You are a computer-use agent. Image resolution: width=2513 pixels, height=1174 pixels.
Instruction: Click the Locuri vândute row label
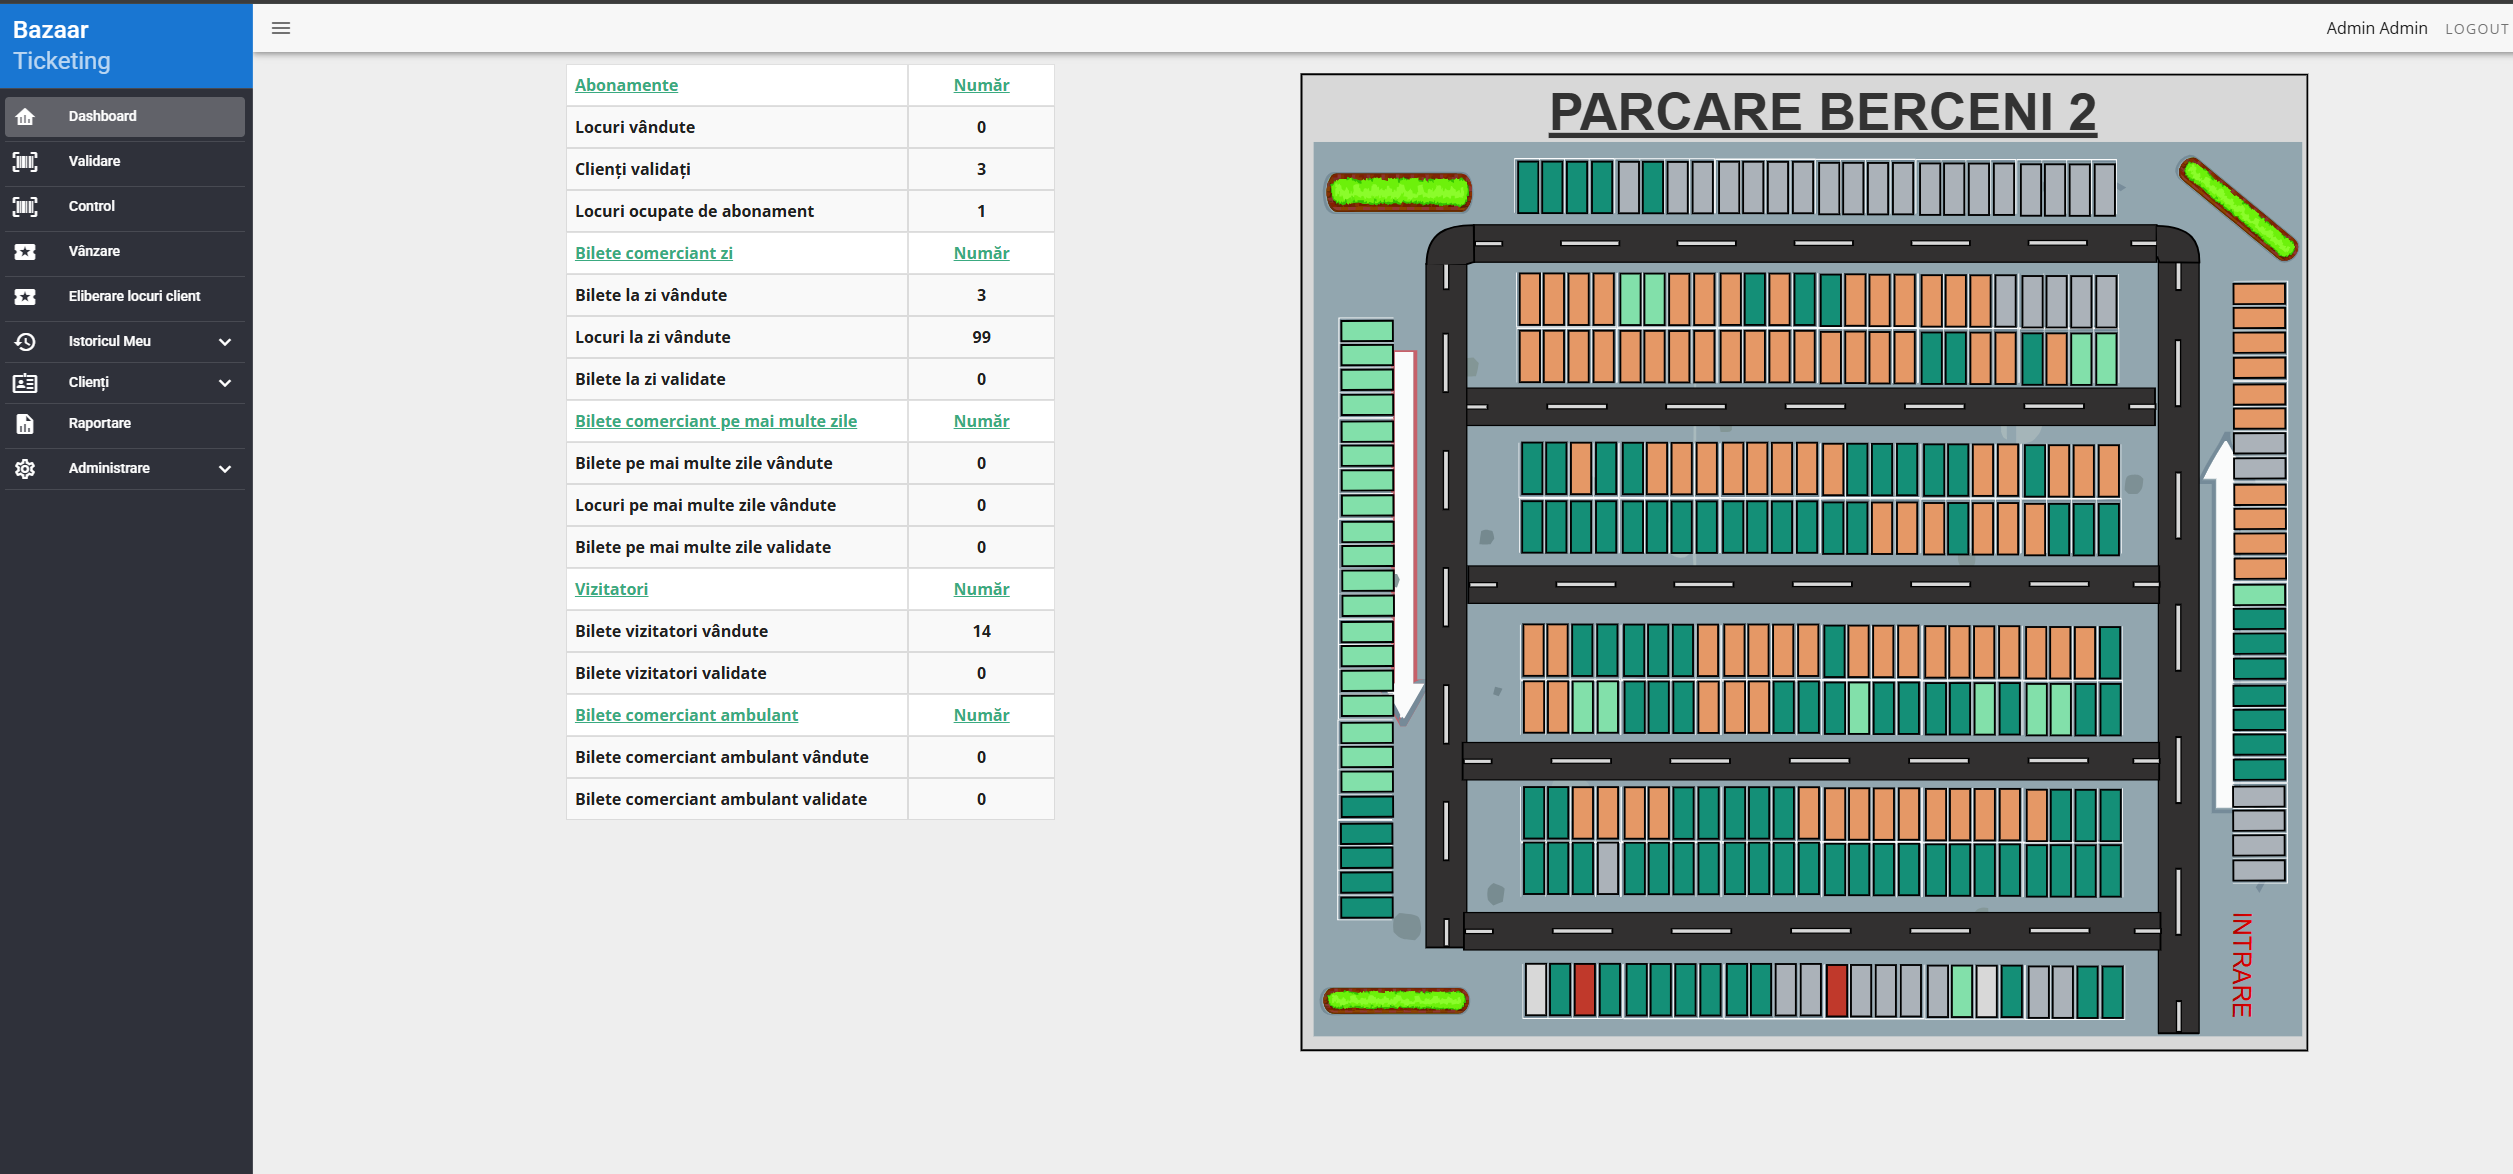click(635, 127)
